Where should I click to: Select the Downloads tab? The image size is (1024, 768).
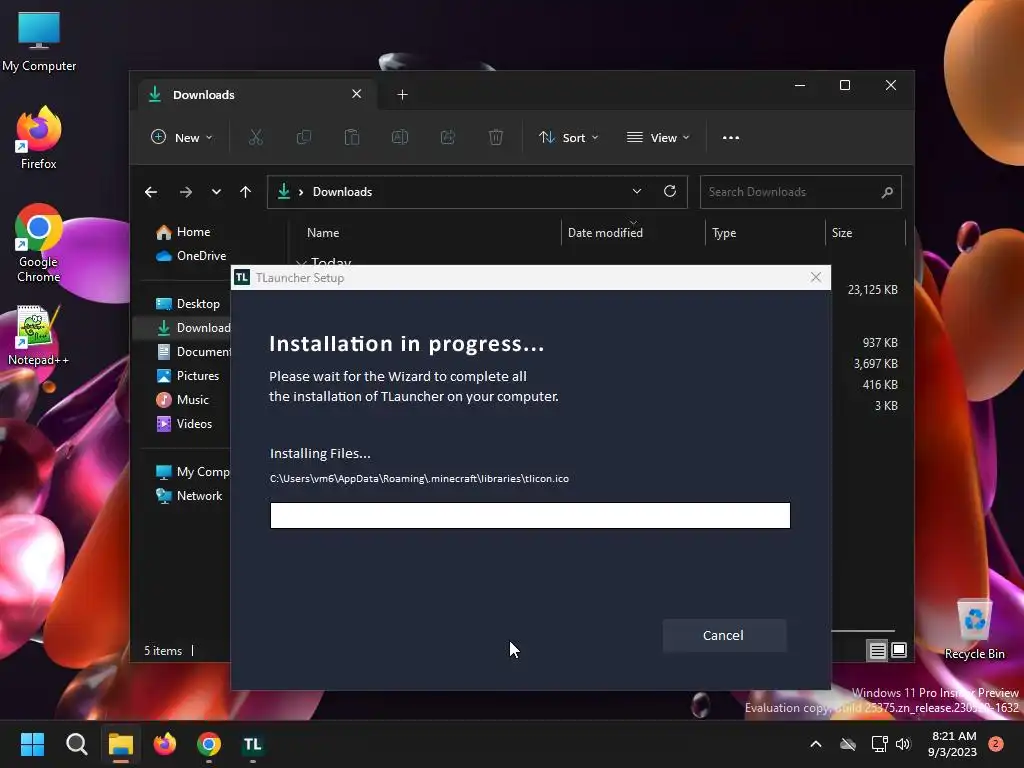pos(257,95)
